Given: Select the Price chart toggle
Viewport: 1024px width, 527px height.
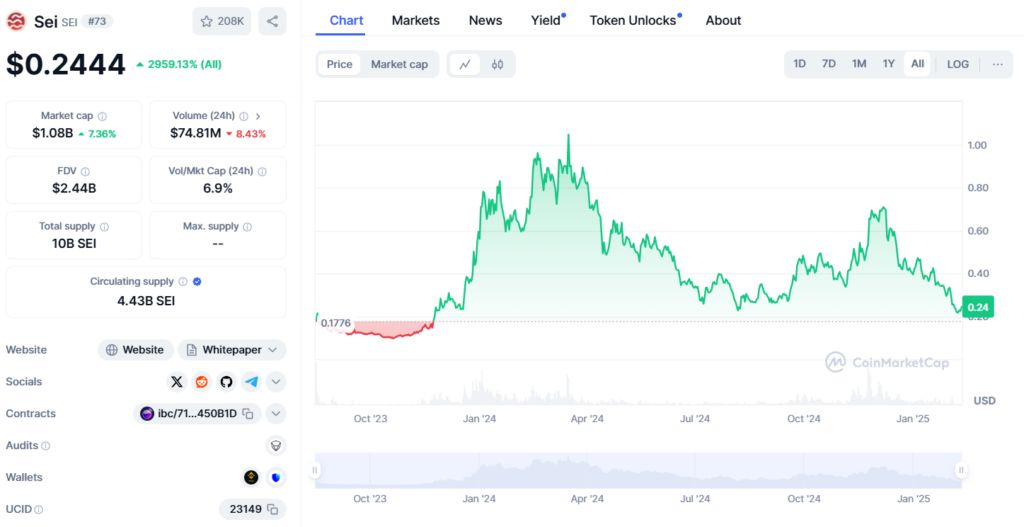Looking at the screenshot, I should pyautogui.click(x=340, y=64).
